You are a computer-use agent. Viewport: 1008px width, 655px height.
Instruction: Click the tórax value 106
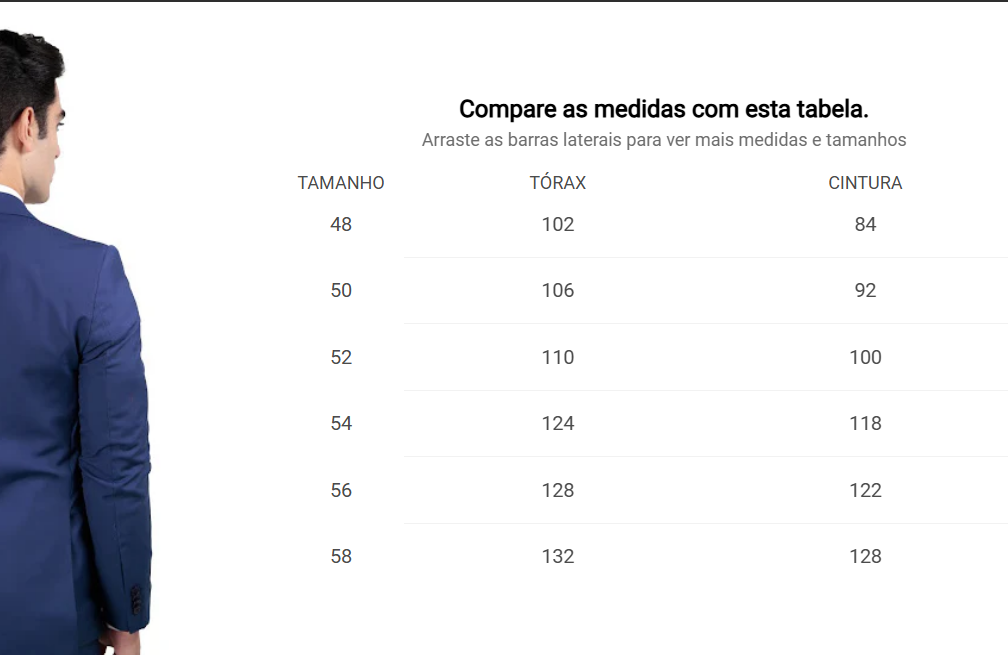tap(558, 291)
